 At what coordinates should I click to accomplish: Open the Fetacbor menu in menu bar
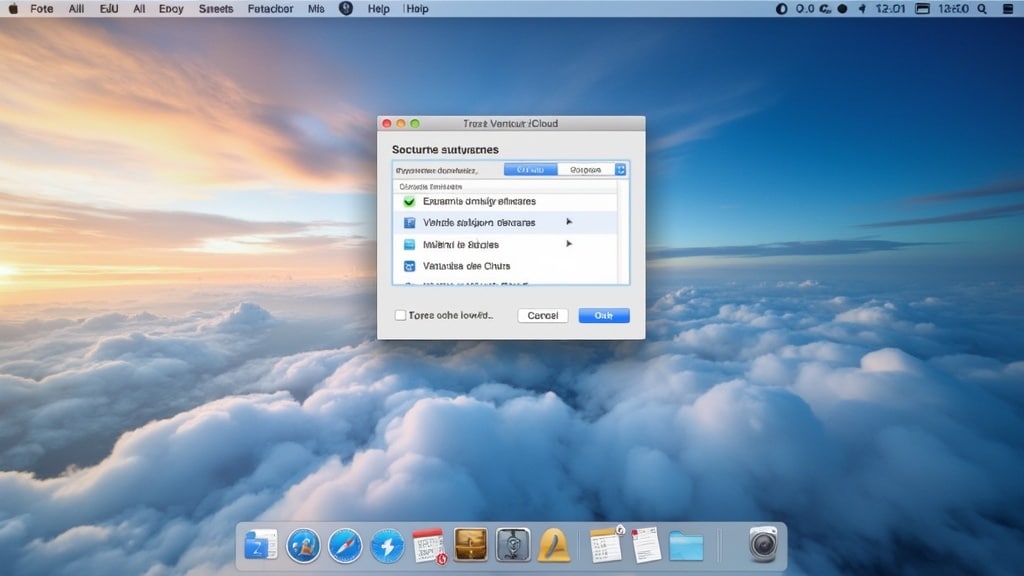click(x=270, y=8)
